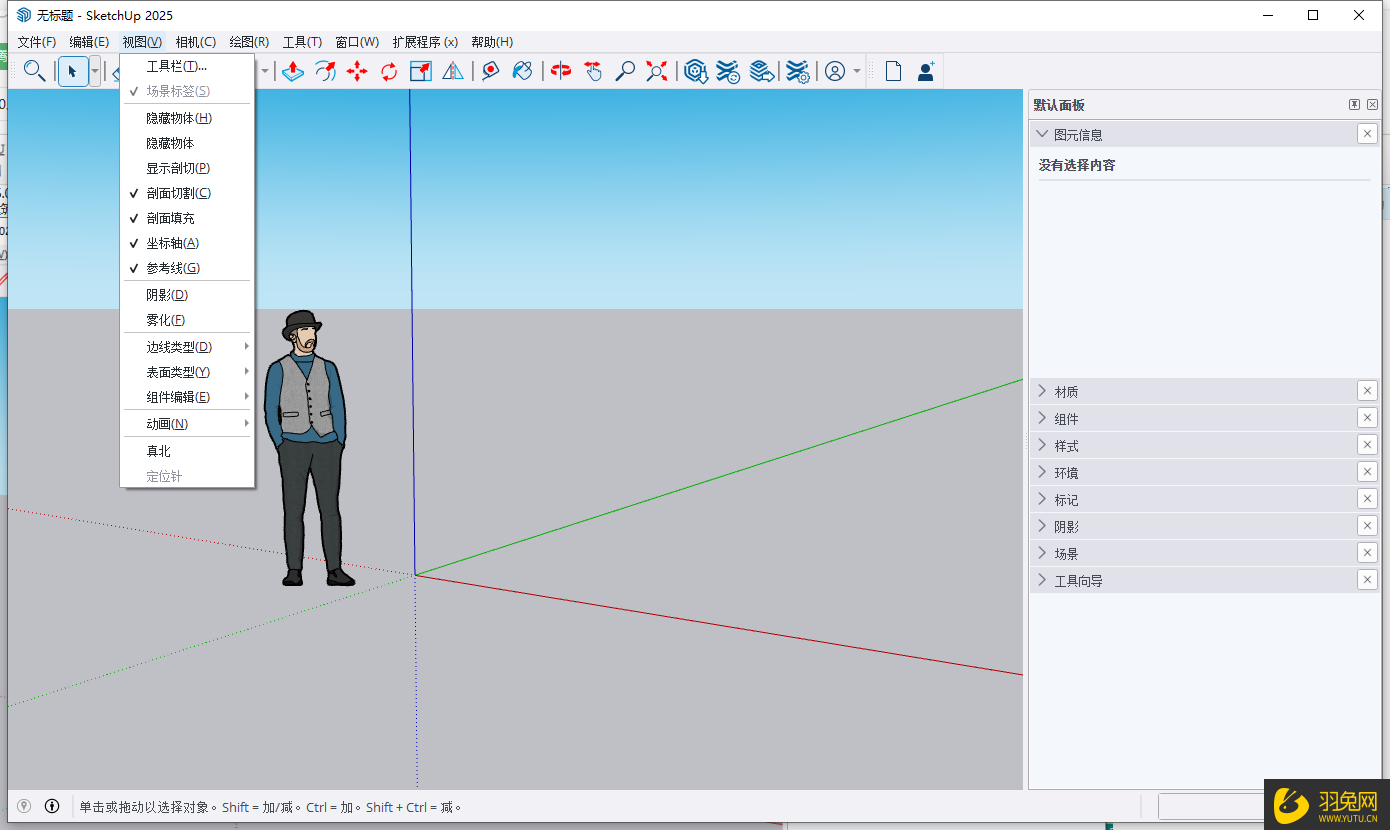Expand the 材质 panel
Image resolution: width=1390 pixels, height=830 pixels.
[1067, 391]
